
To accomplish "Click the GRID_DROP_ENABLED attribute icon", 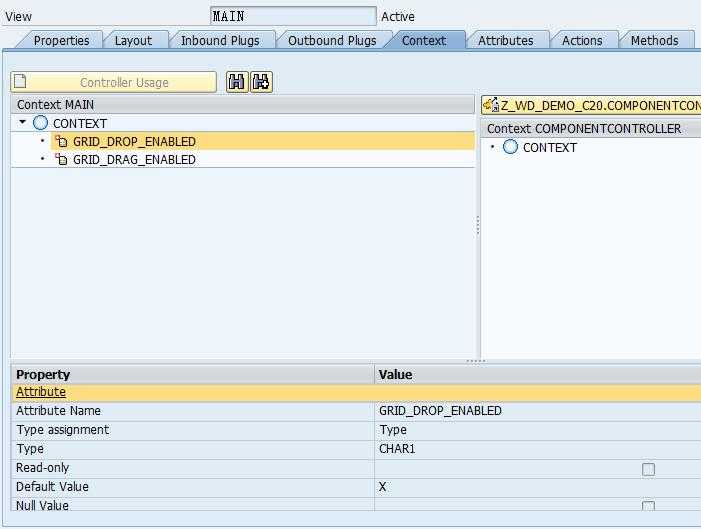I will 61,141.
